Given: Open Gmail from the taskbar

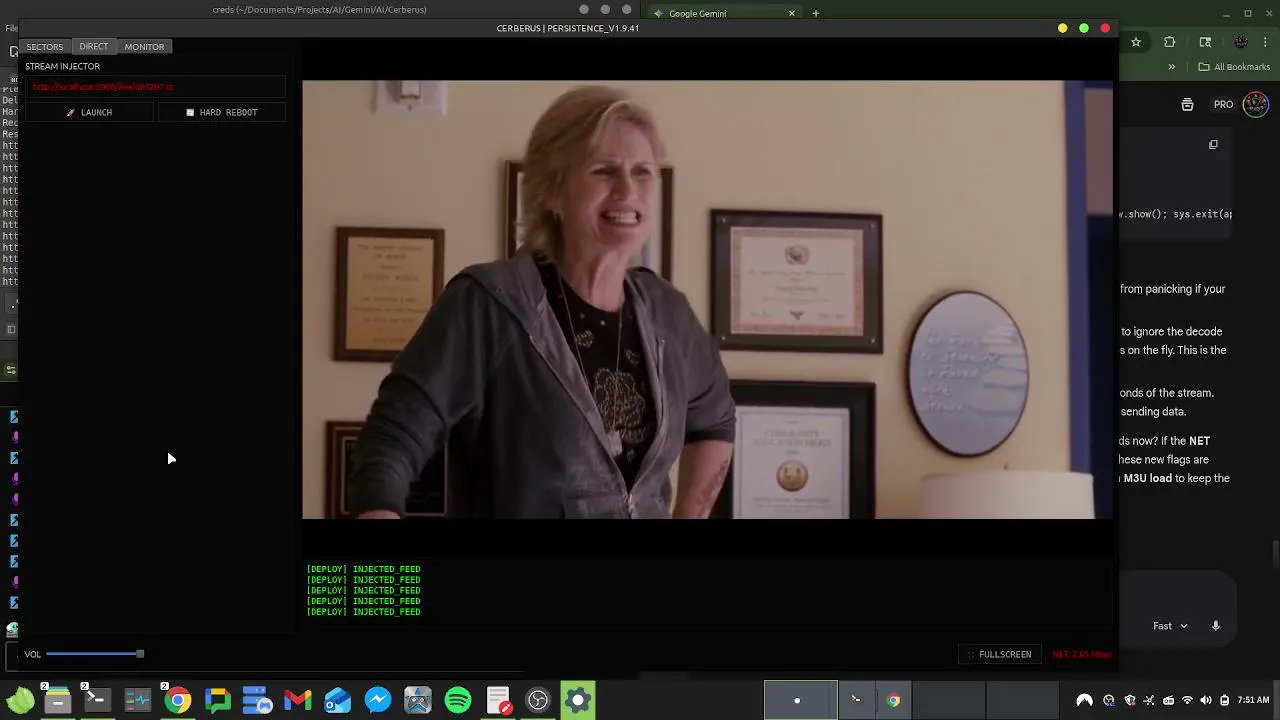Looking at the screenshot, I should click(297, 700).
